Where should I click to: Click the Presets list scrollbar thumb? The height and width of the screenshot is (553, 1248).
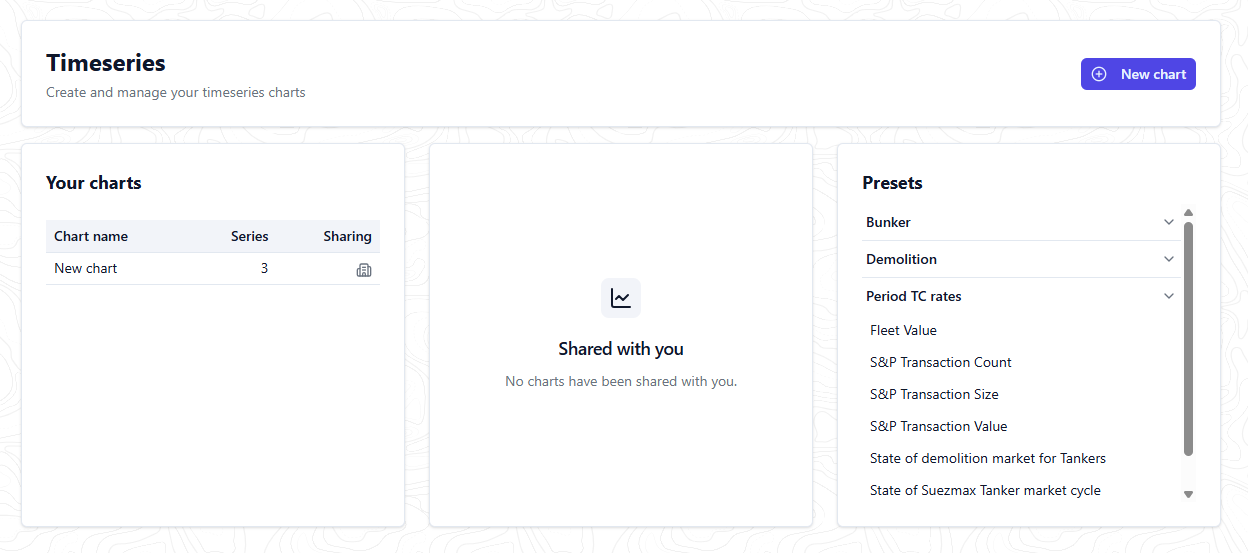(1188, 339)
